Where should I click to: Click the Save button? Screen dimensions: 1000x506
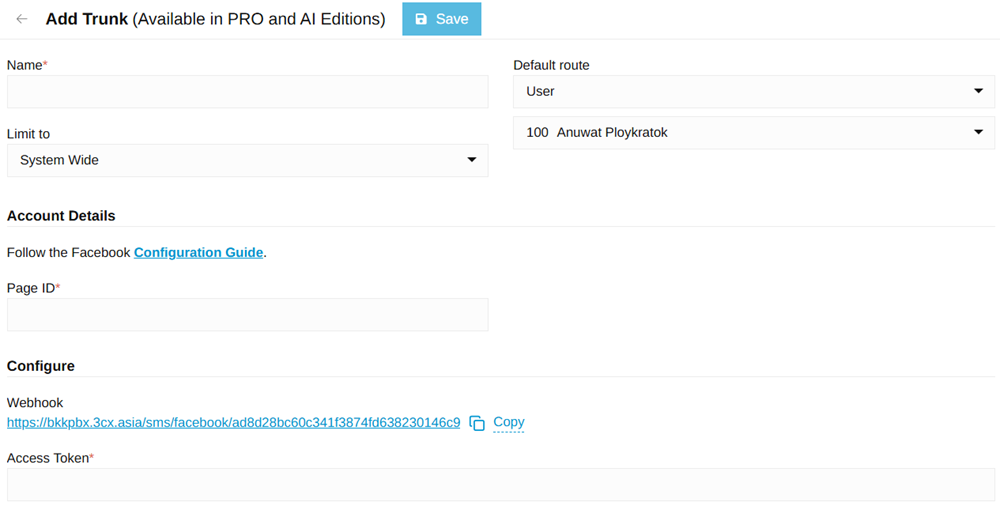click(x=441, y=19)
